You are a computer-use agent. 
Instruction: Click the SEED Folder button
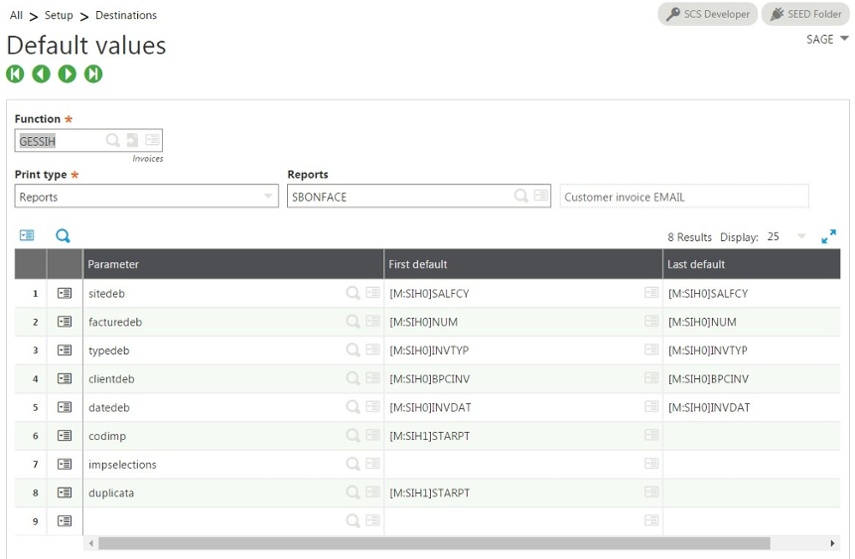click(x=806, y=15)
